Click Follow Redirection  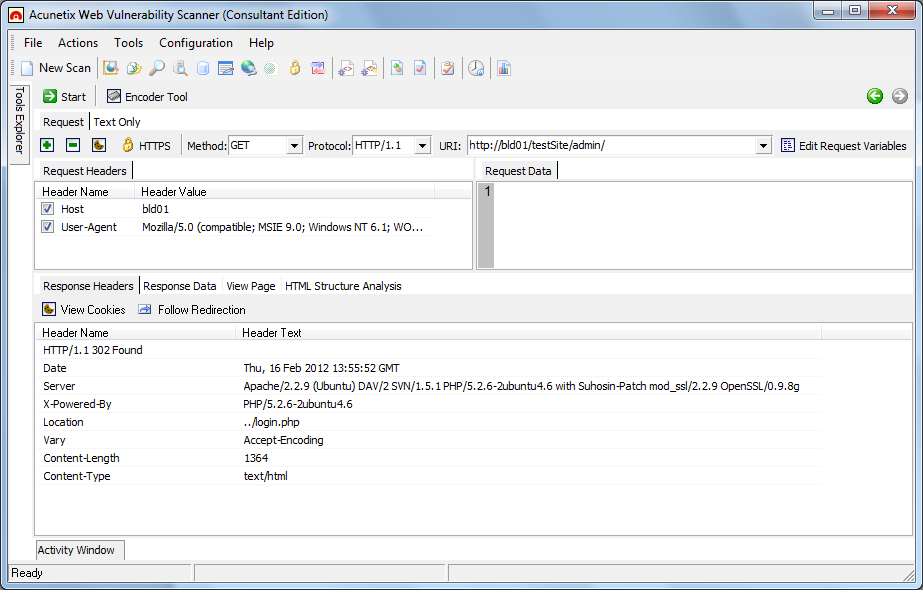coord(192,310)
